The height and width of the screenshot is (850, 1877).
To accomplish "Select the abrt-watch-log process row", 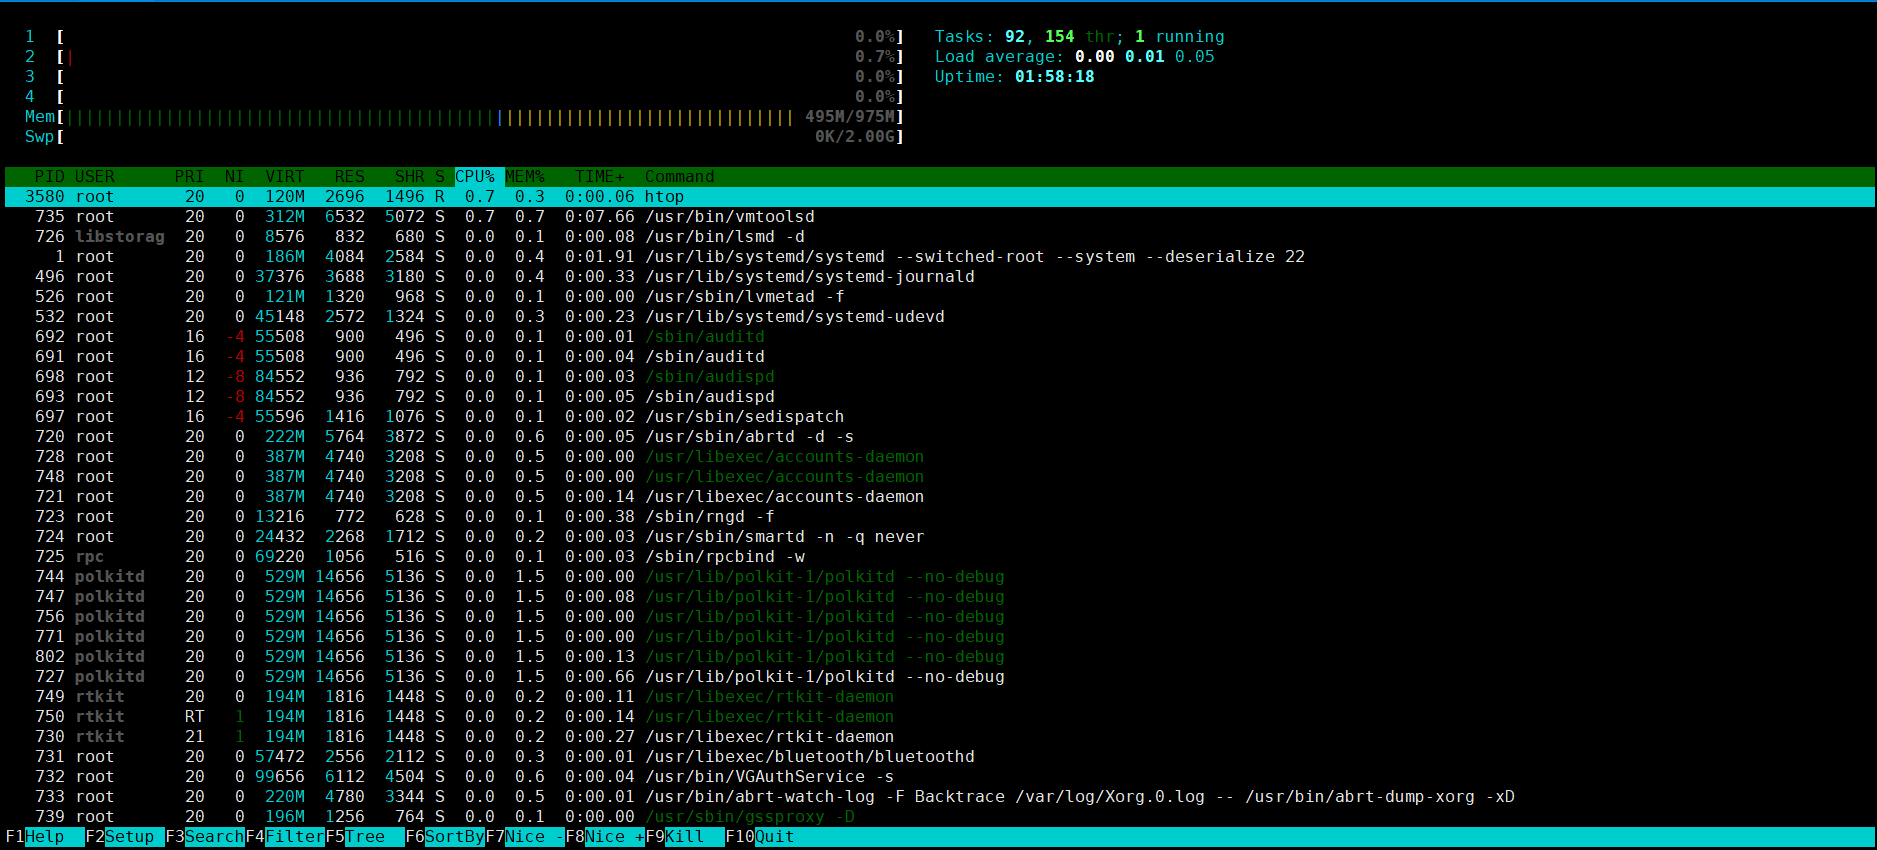I will (940, 797).
